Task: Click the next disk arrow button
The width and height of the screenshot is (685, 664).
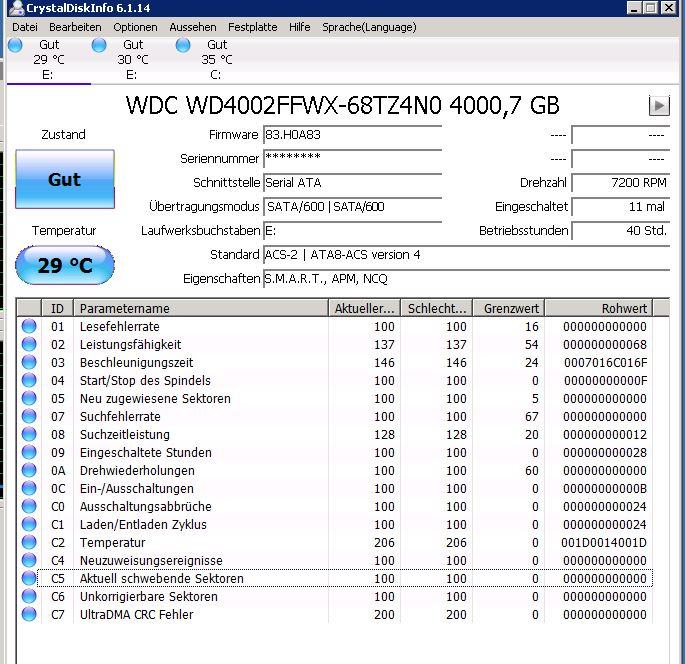Action: pos(659,105)
